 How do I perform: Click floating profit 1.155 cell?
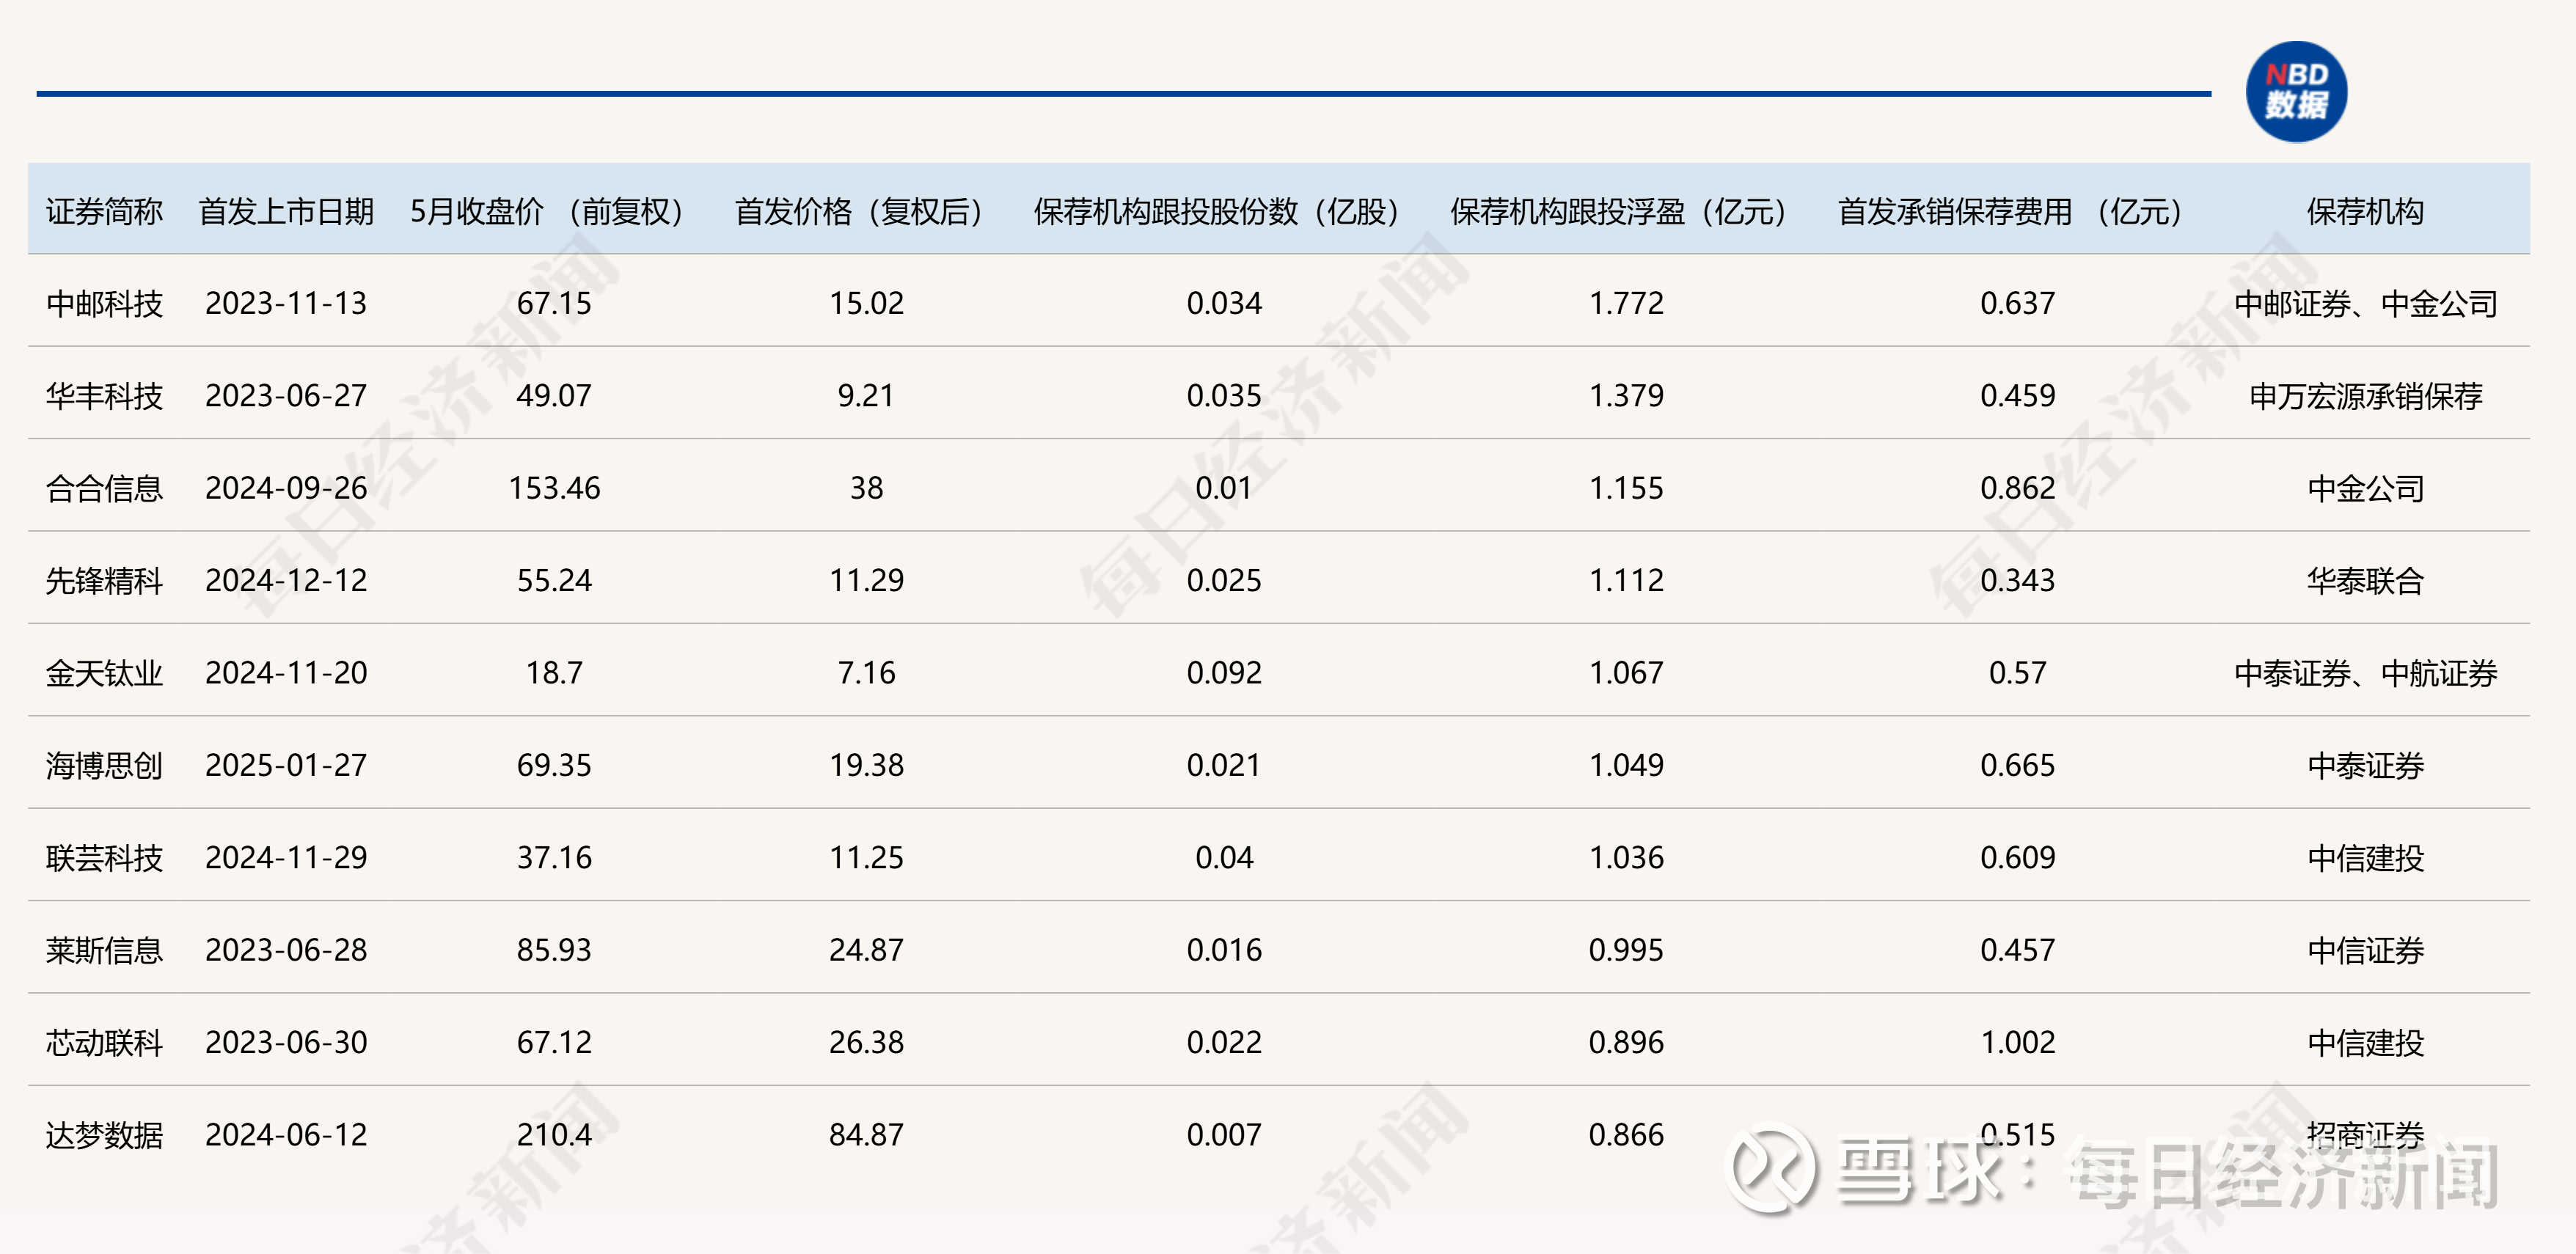(1626, 488)
